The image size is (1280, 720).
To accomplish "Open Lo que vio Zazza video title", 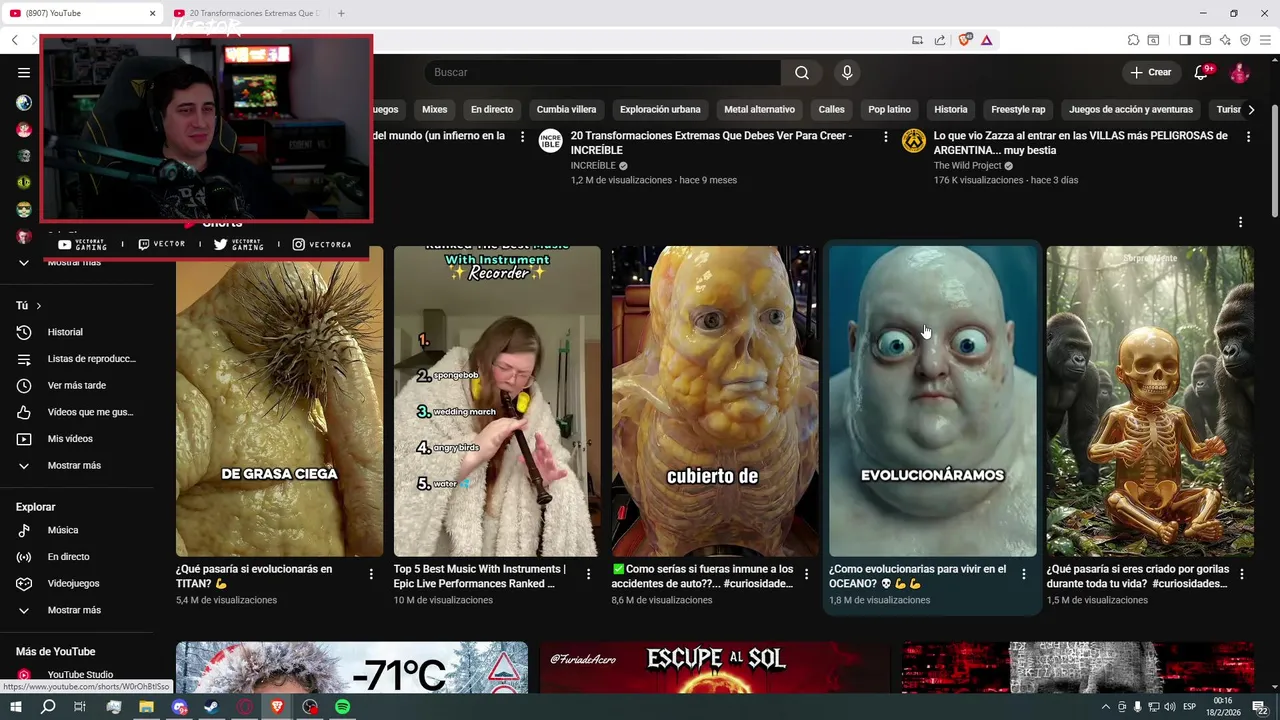I will click(1081, 143).
